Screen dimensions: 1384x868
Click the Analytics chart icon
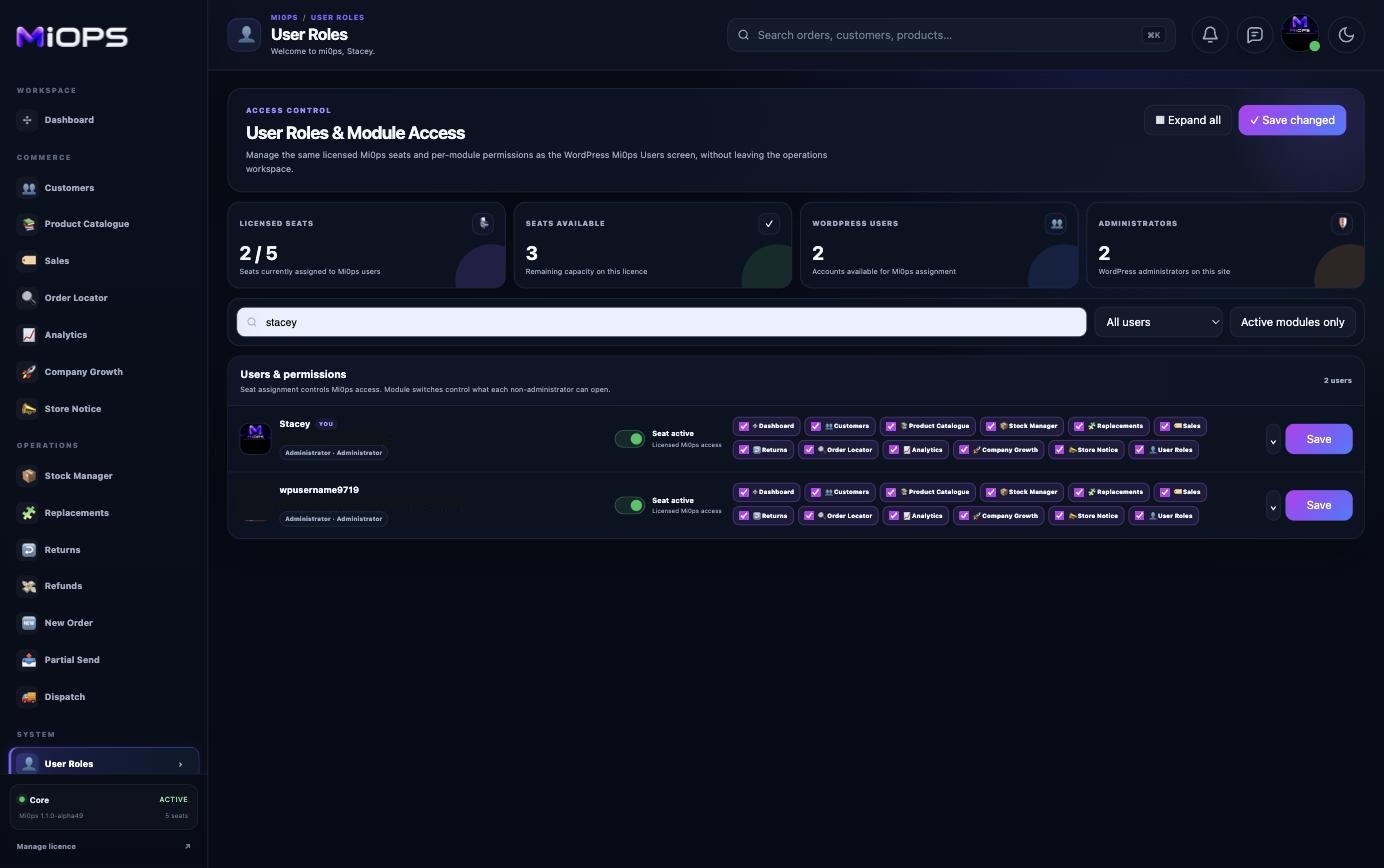click(28, 335)
